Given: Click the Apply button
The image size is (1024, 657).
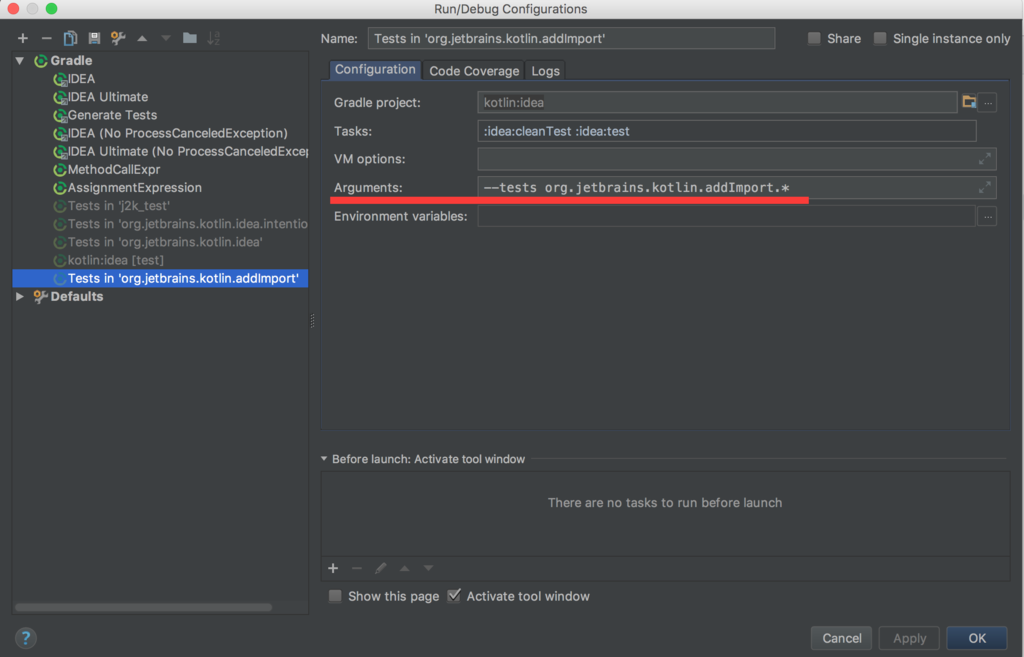Looking at the screenshot, I should (x=908, y=638).
